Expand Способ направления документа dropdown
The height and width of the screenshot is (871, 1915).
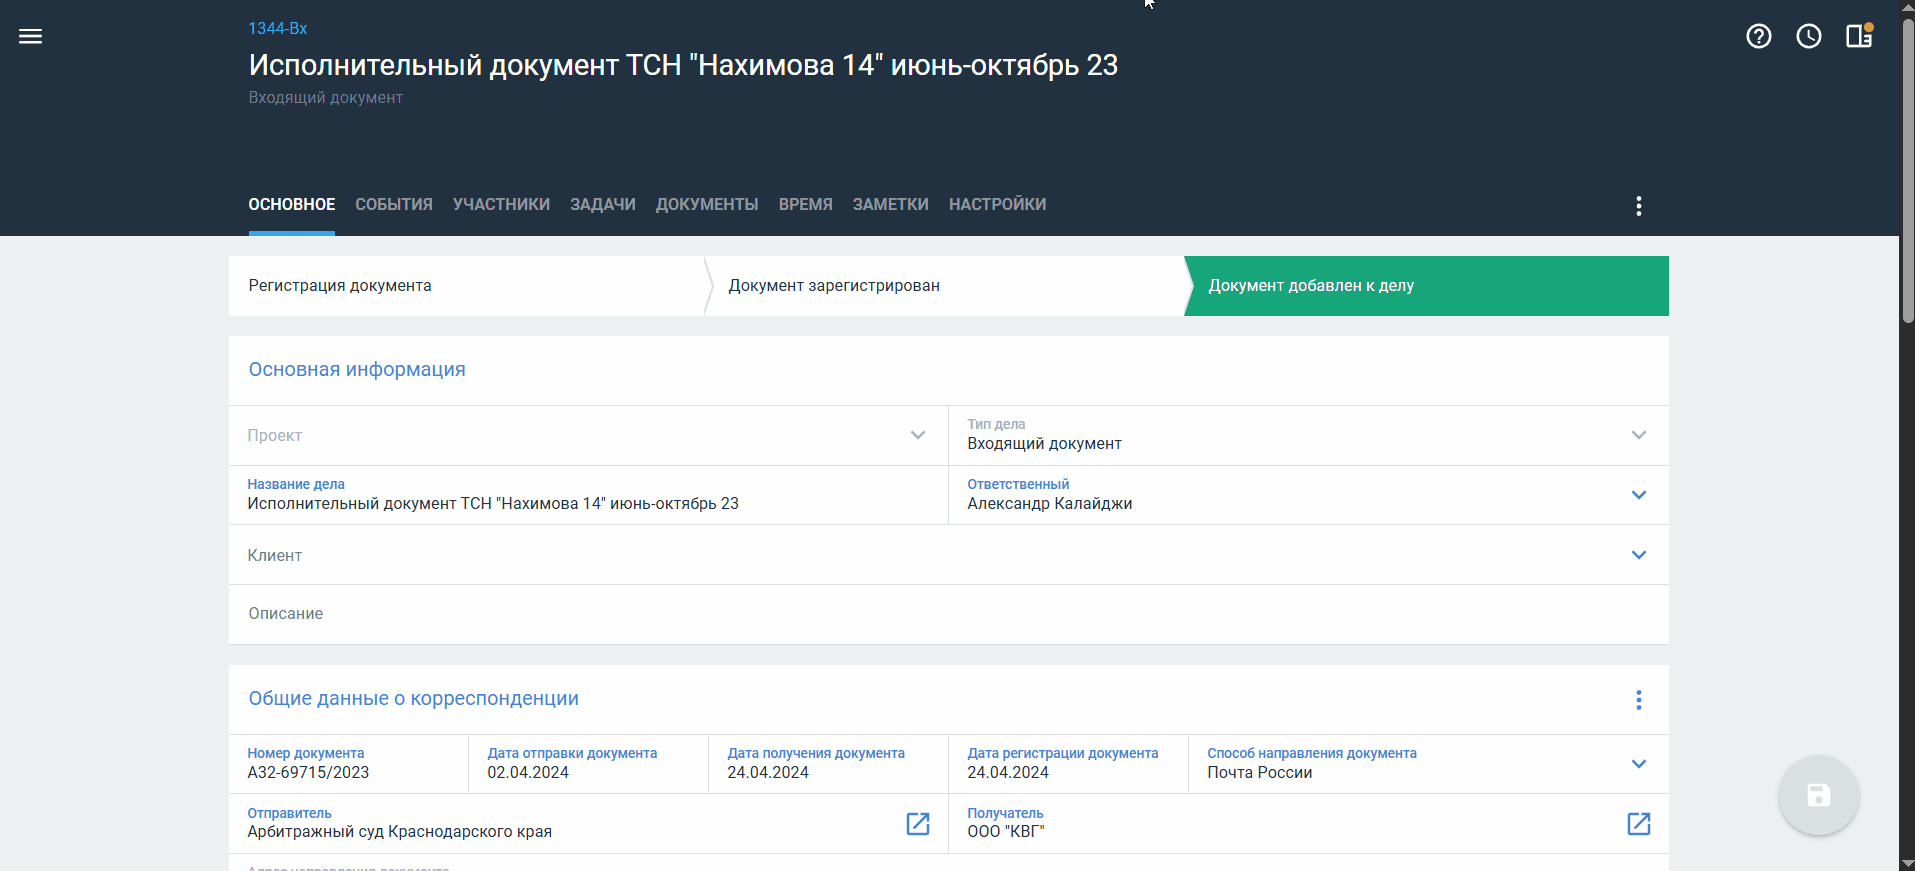tap(1638, 764)
